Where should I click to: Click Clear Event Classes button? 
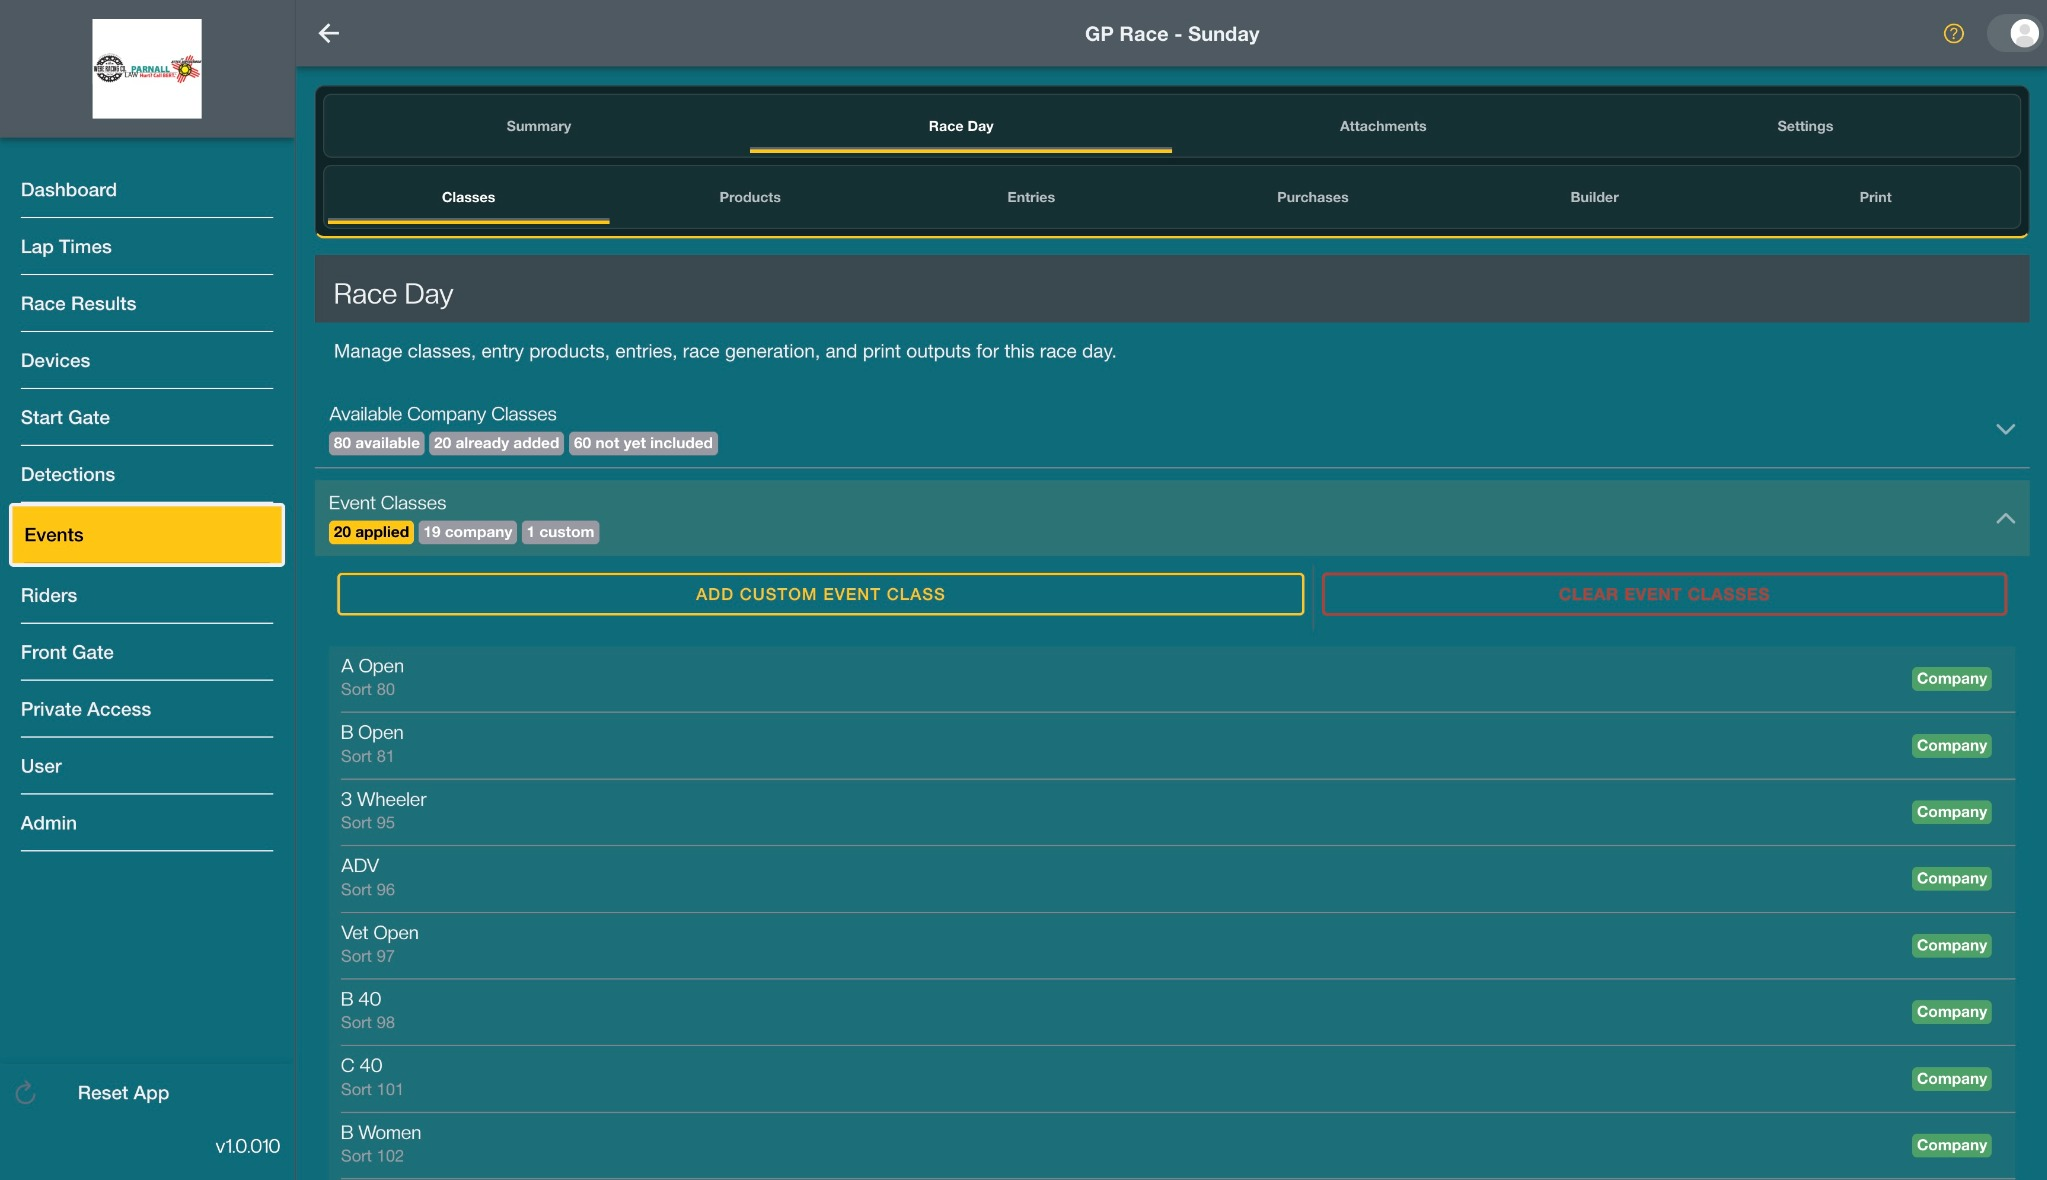click(x=1664, y=594)
